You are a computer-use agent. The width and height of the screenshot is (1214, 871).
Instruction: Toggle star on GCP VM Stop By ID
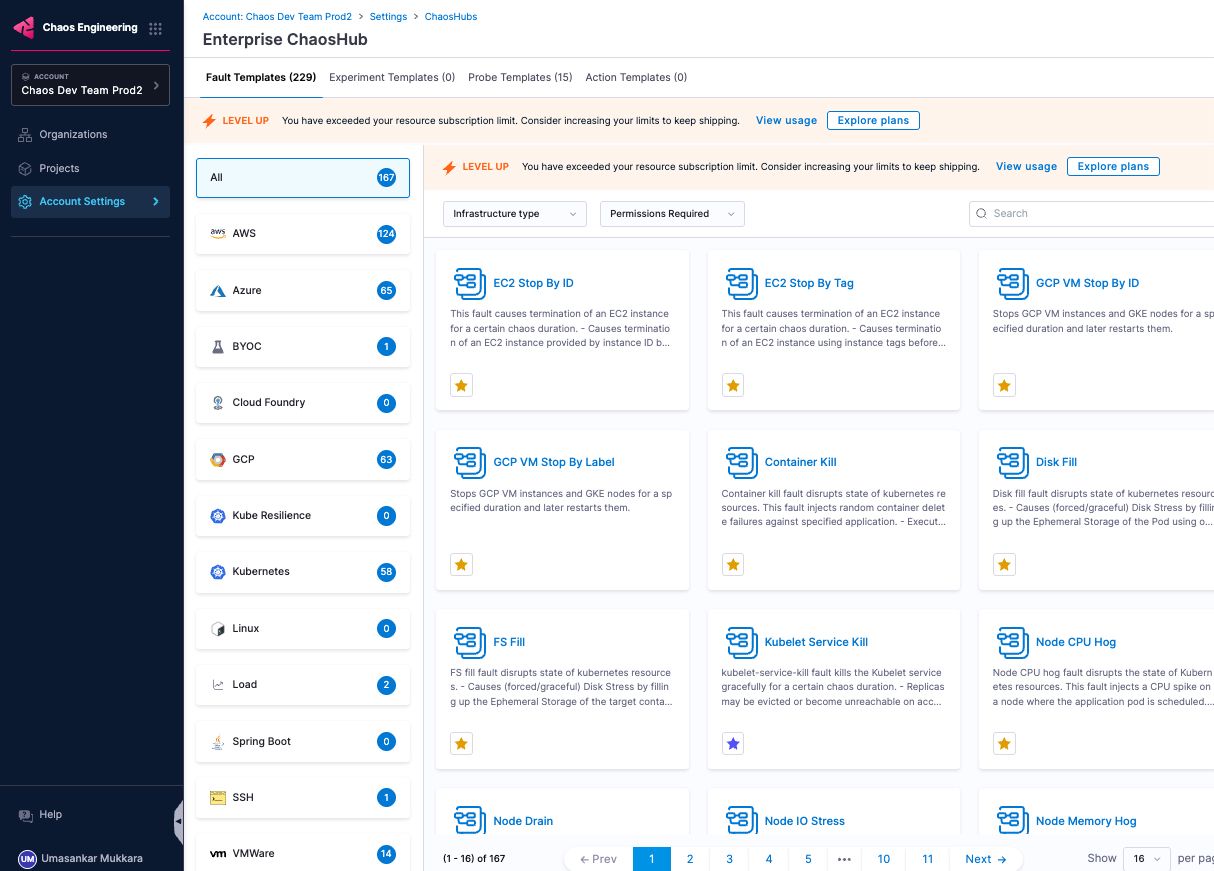(1004, 386)
